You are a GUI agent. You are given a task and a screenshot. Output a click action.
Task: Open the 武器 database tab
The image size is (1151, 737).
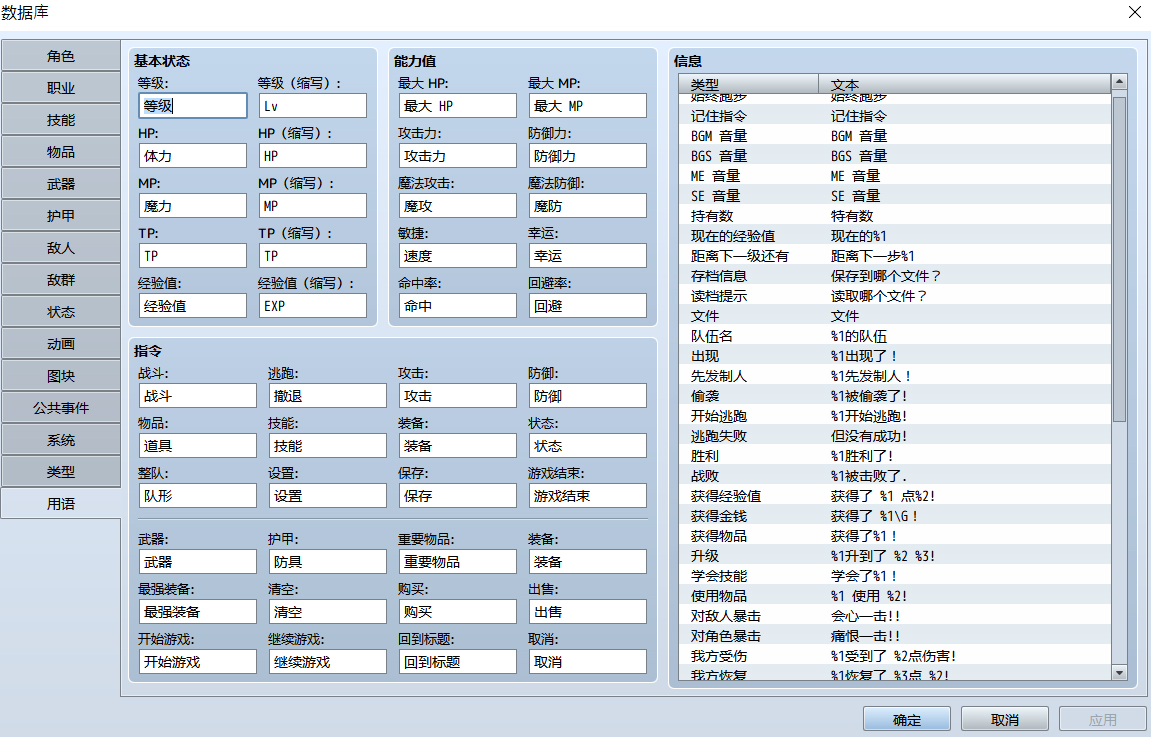tap(61, 184)
